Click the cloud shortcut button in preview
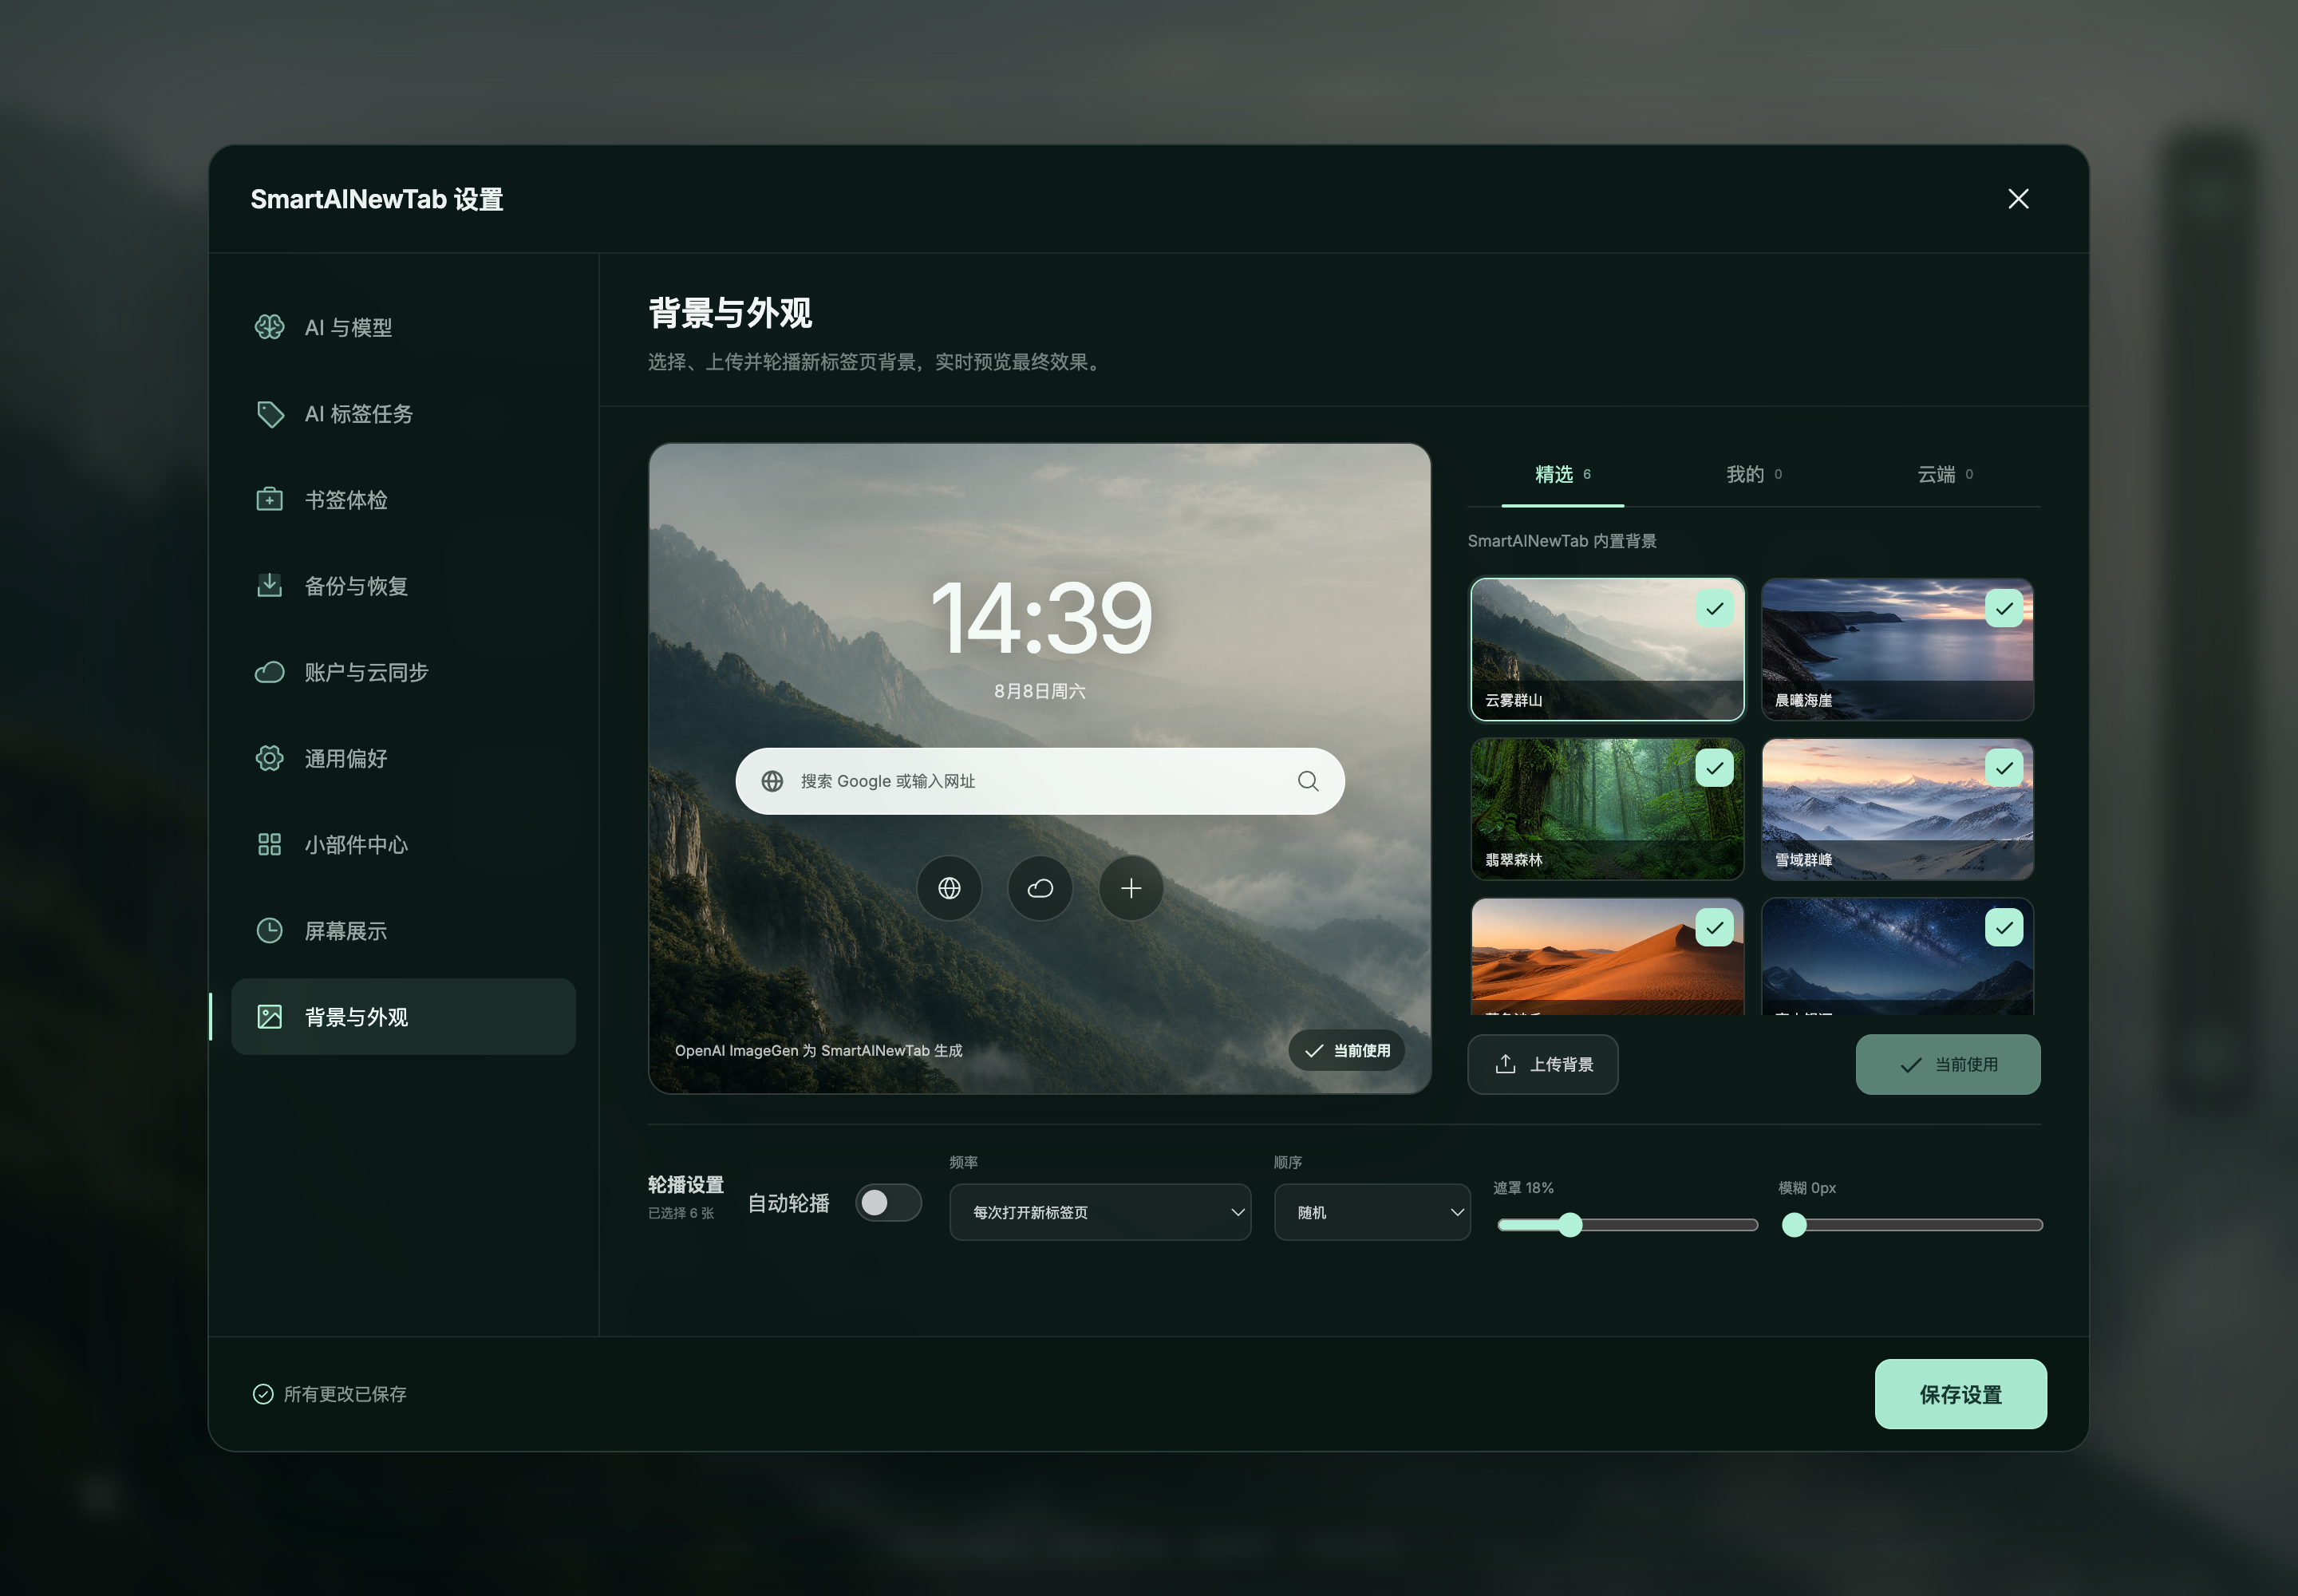Viewport: 2298px width, 1596px height. click(x=1040, y=888)
